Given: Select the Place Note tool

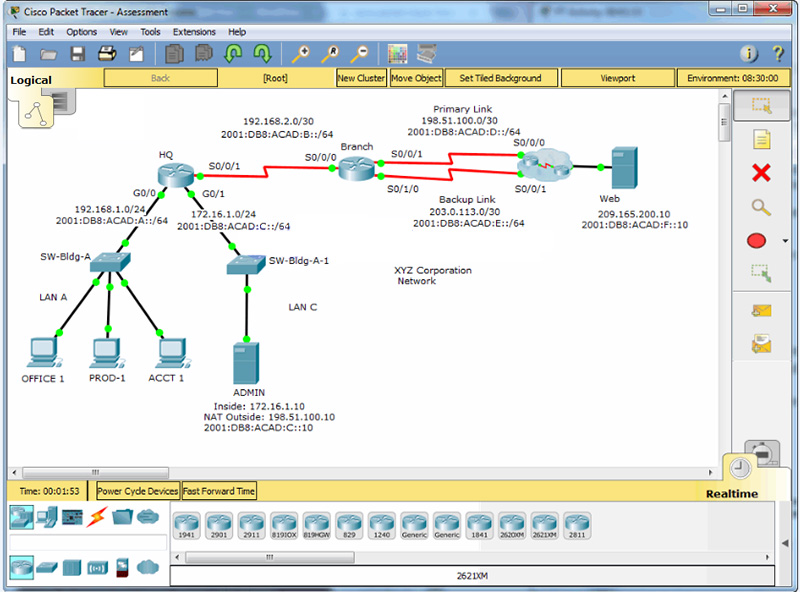Looking at the screenshot, I should [x=761, y=139].
